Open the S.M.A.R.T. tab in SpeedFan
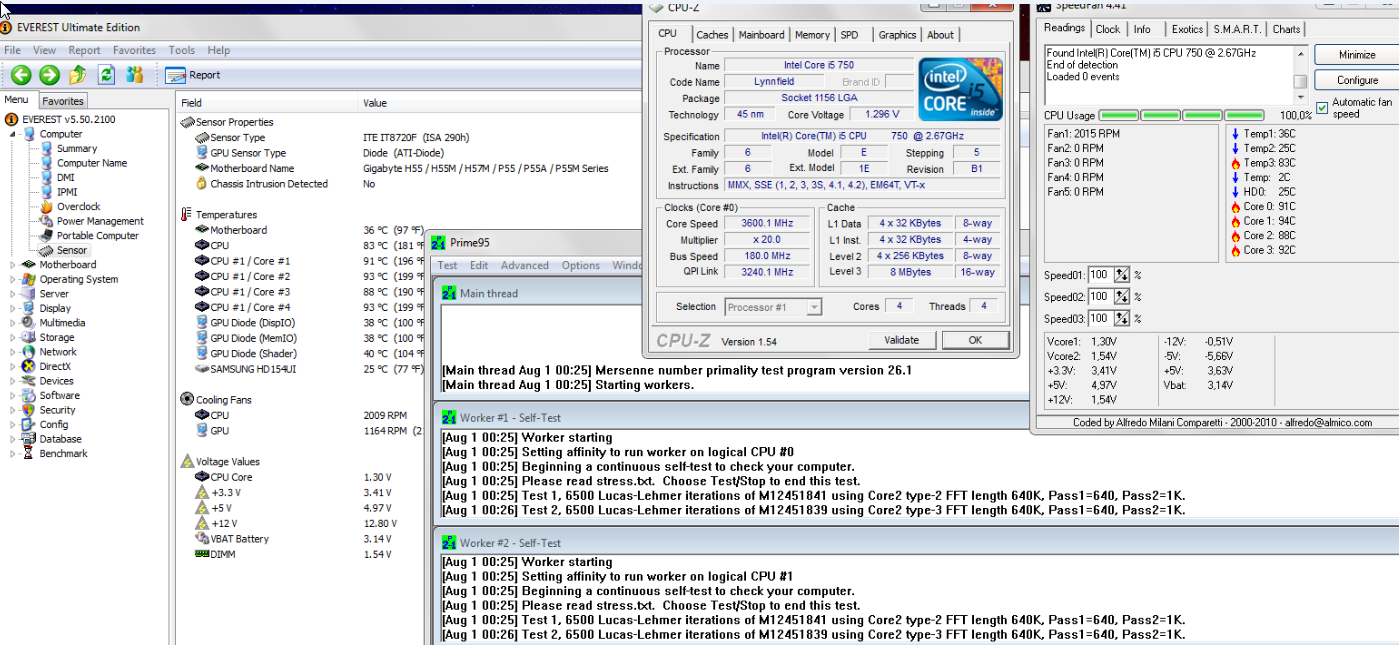The image size is (1399, 645). [x=1238, y=29]
